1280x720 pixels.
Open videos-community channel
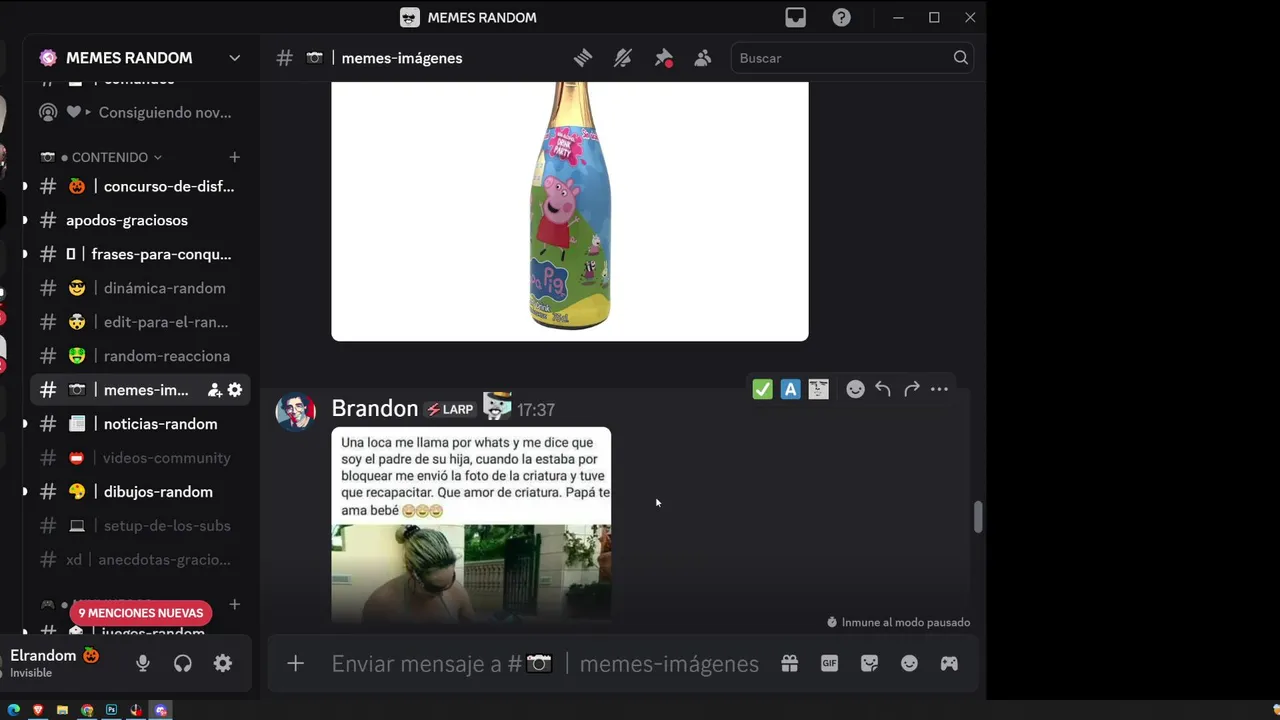tap(140, 458)
